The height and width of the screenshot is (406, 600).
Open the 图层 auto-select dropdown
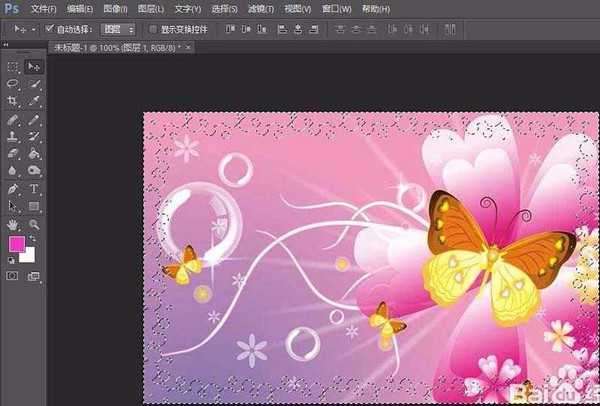[x=119, y=29]
